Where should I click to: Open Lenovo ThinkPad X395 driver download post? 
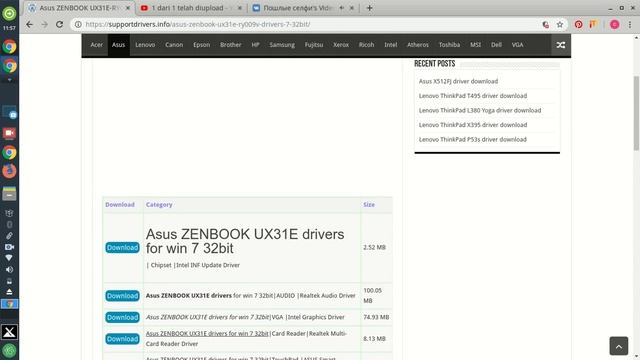[x=473, y=125]
